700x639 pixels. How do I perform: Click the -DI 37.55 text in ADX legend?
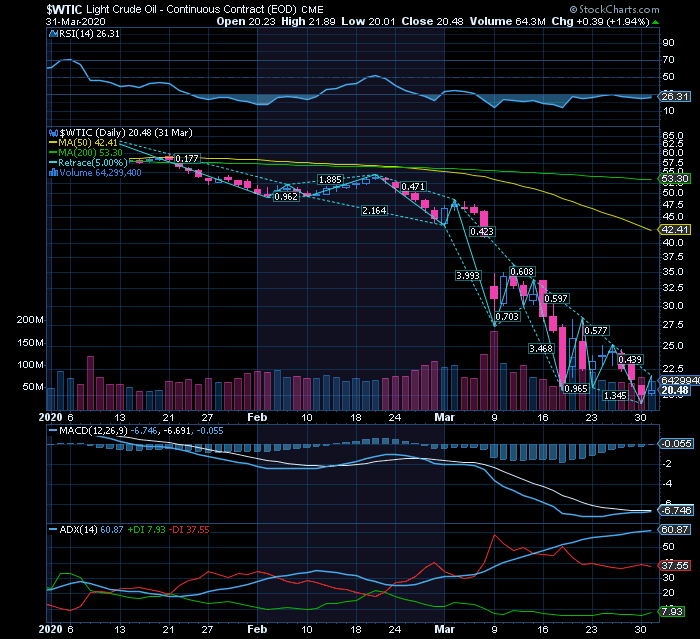pyautogui.click(x=189, y=530)
